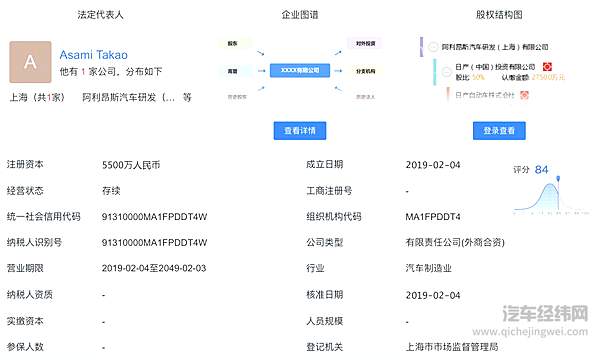600x360 pixels.
Task: Click the 登记机关 value 上海市市场监督管理局
Action: click(452, 347)
